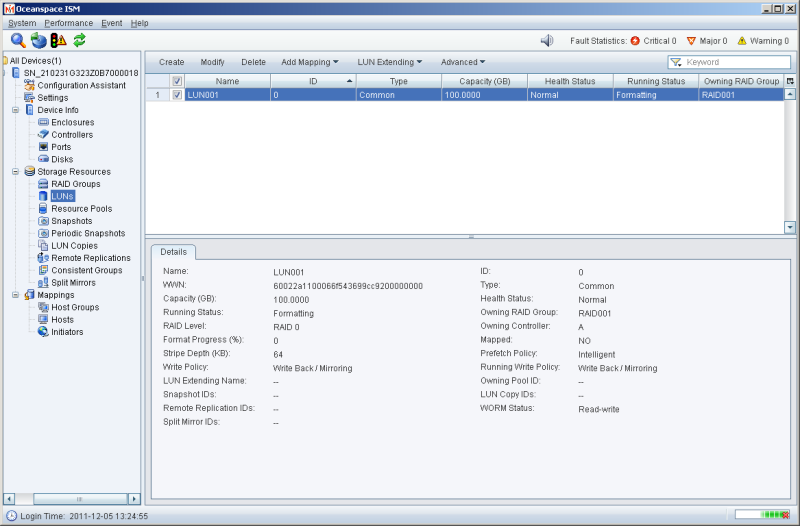Click the RAID001 cell in the table
Image resolution: width=800 pixels, height=526 pixels.
(x=741, y=95)
